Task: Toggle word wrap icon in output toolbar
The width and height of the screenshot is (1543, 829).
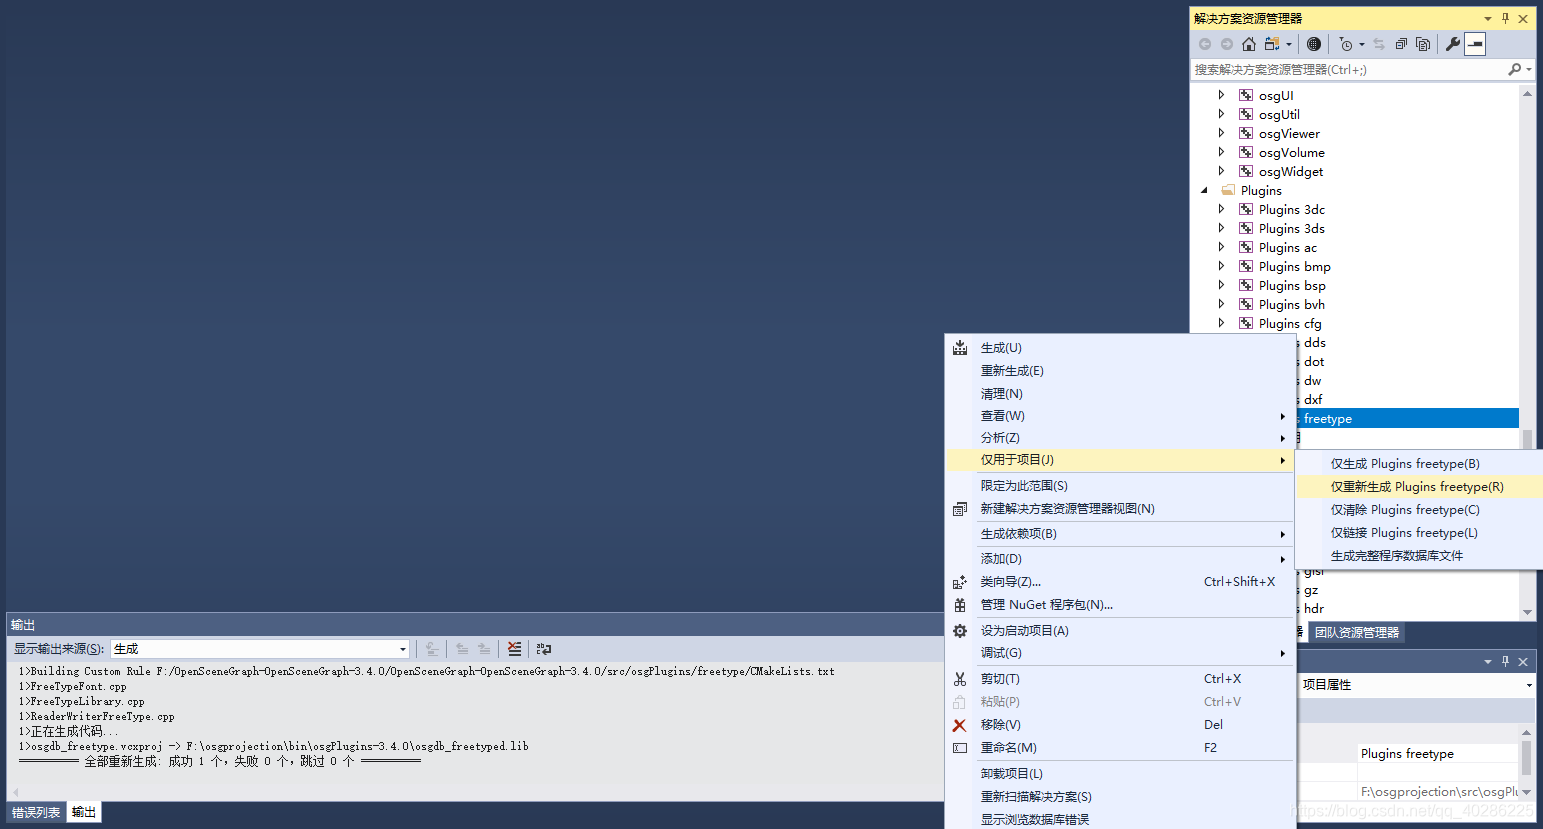Action: pos(544,649)
